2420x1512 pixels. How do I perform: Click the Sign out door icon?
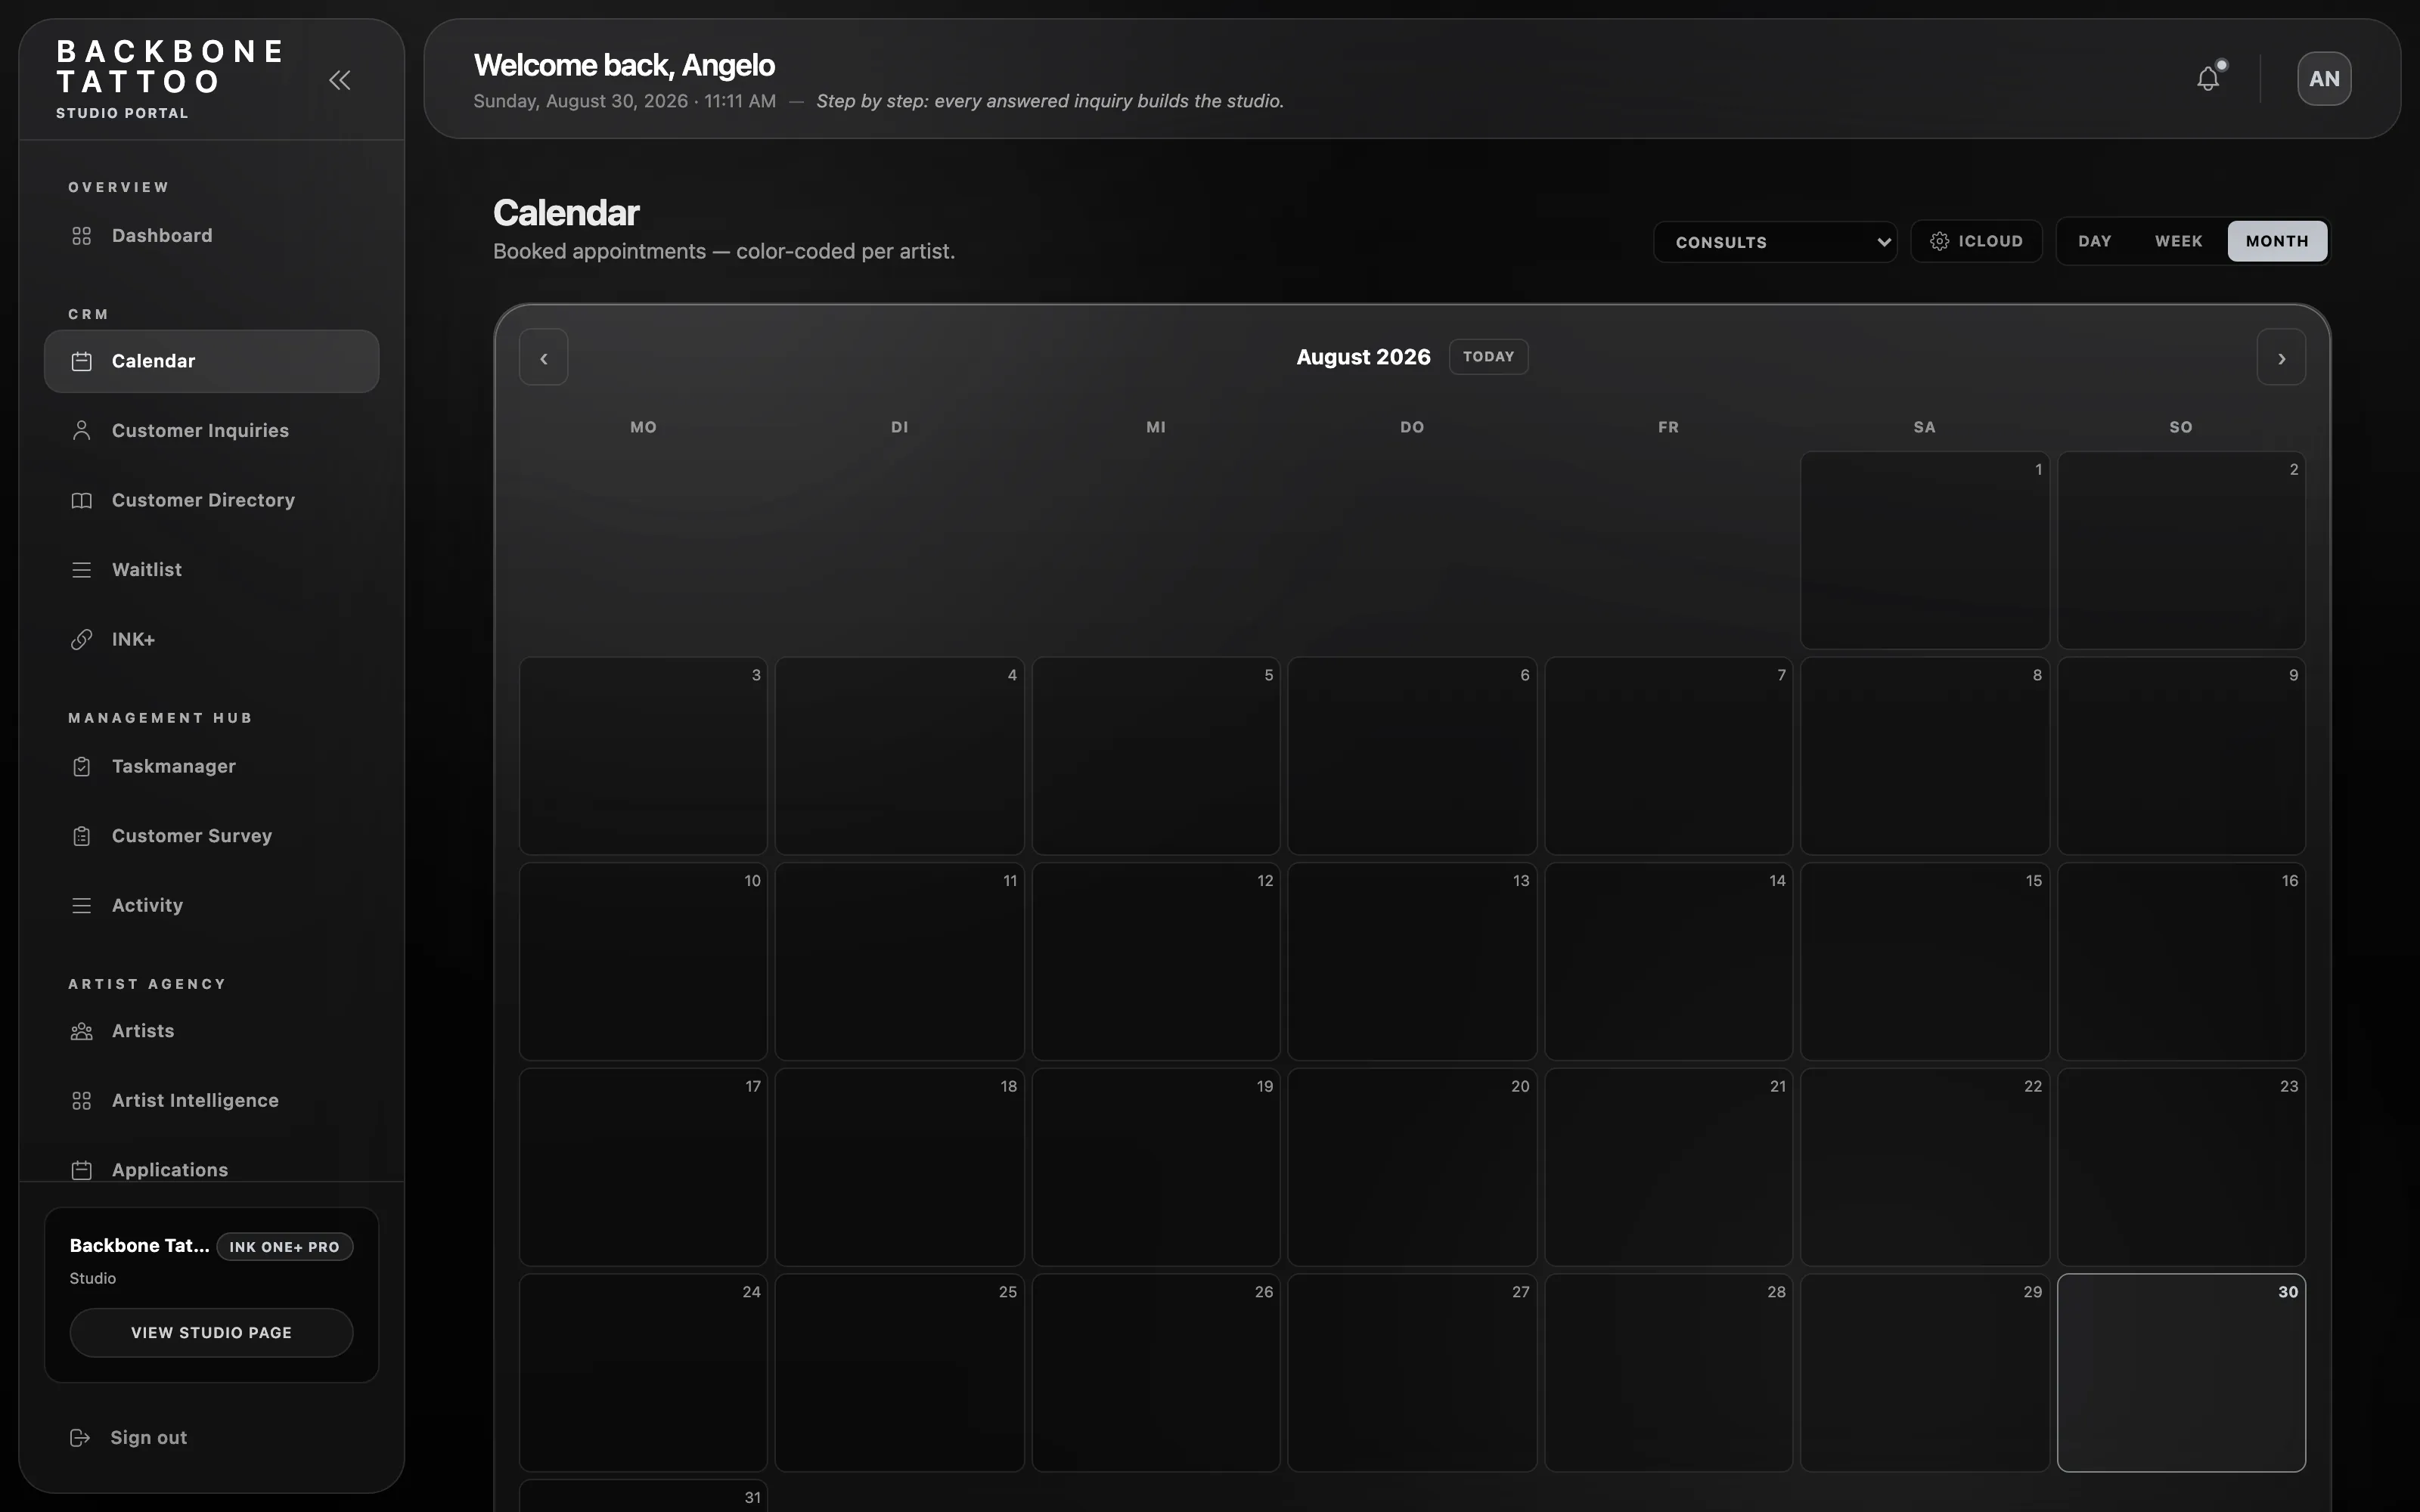tap(80, 1438)
